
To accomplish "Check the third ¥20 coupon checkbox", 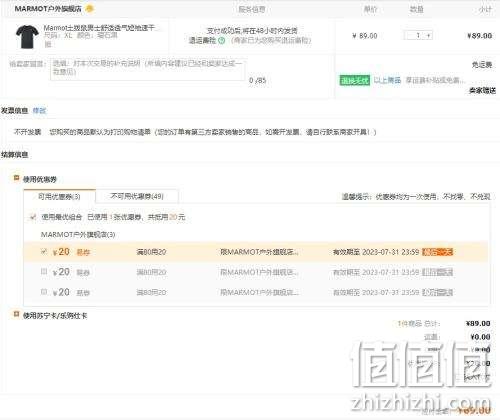I will pos(43,292).
